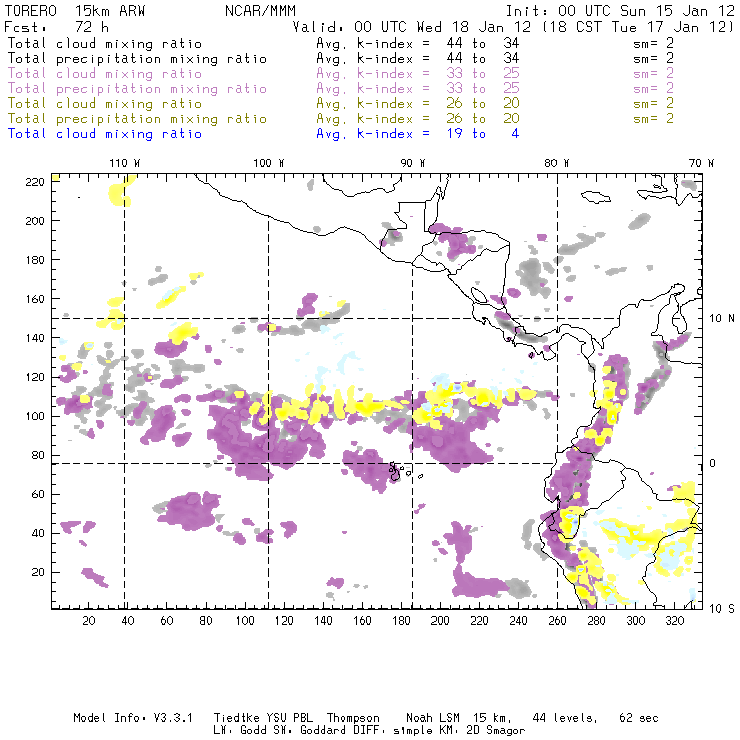Click the horizontal-axis tick label '280'

[x=597, y=621]
